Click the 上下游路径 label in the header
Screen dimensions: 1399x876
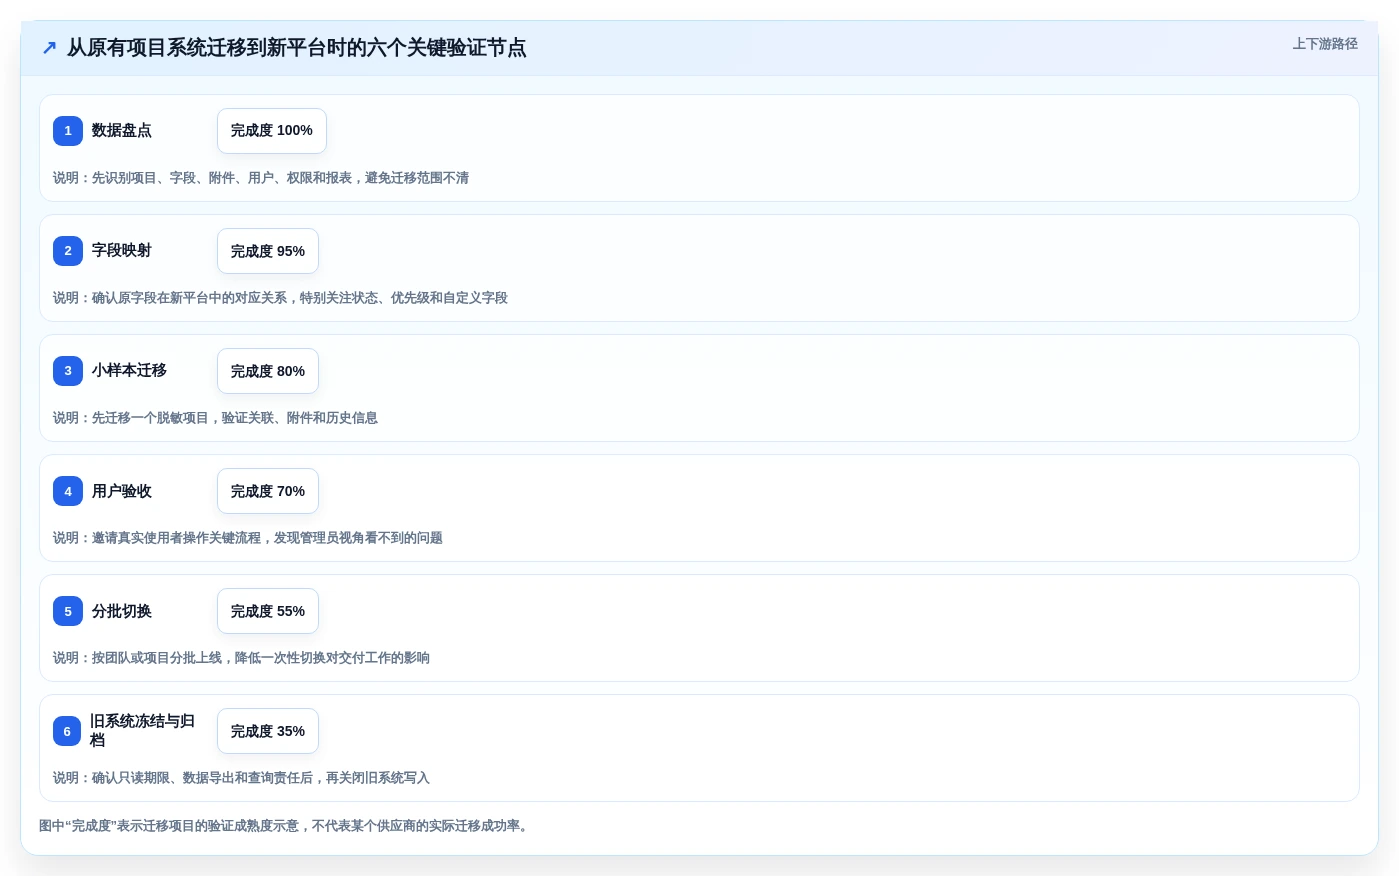click(x=1325, y=44)
